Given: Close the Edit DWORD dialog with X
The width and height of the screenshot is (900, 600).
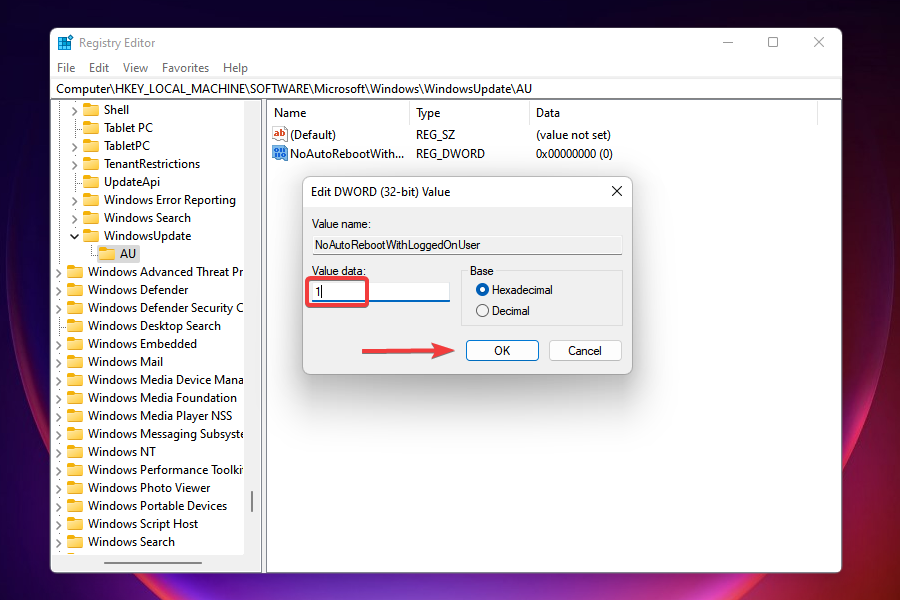Looking at the screenshot, I should [x=616, y=191].
